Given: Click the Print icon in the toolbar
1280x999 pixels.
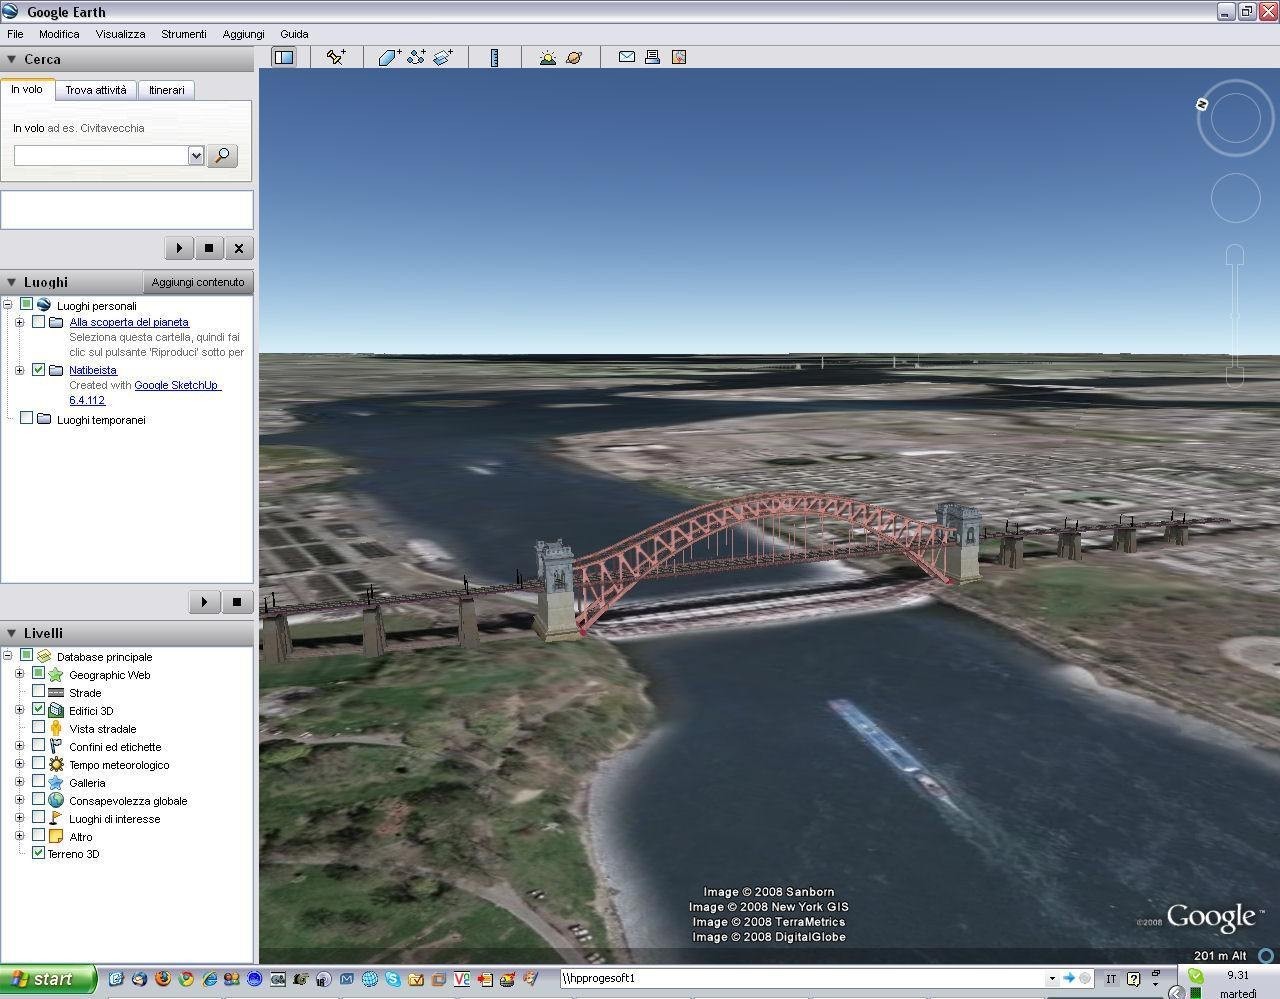Looking at the screenshot, I should pyautogui.click(x=651, y=57).
